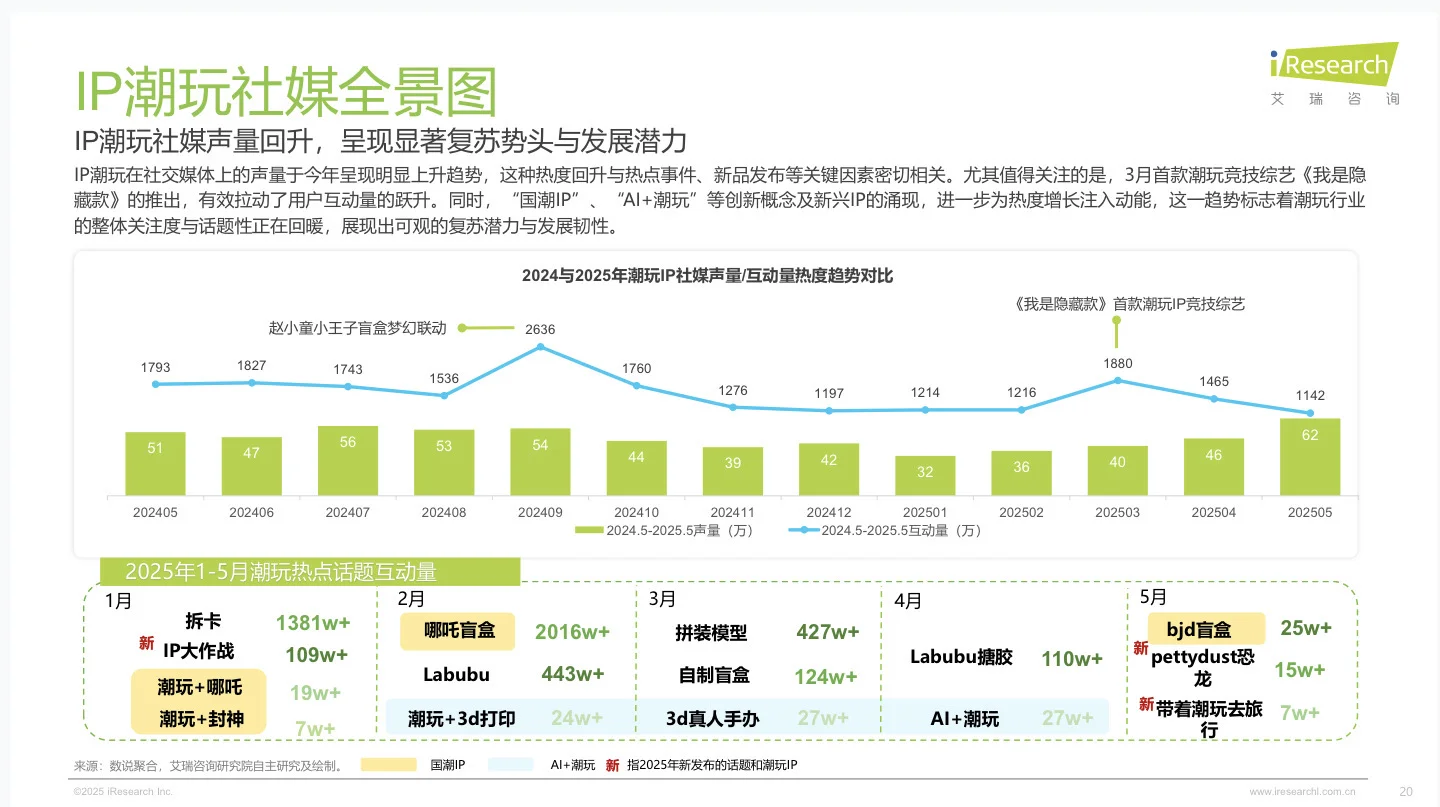Click the value 427w+

(828, 632)
